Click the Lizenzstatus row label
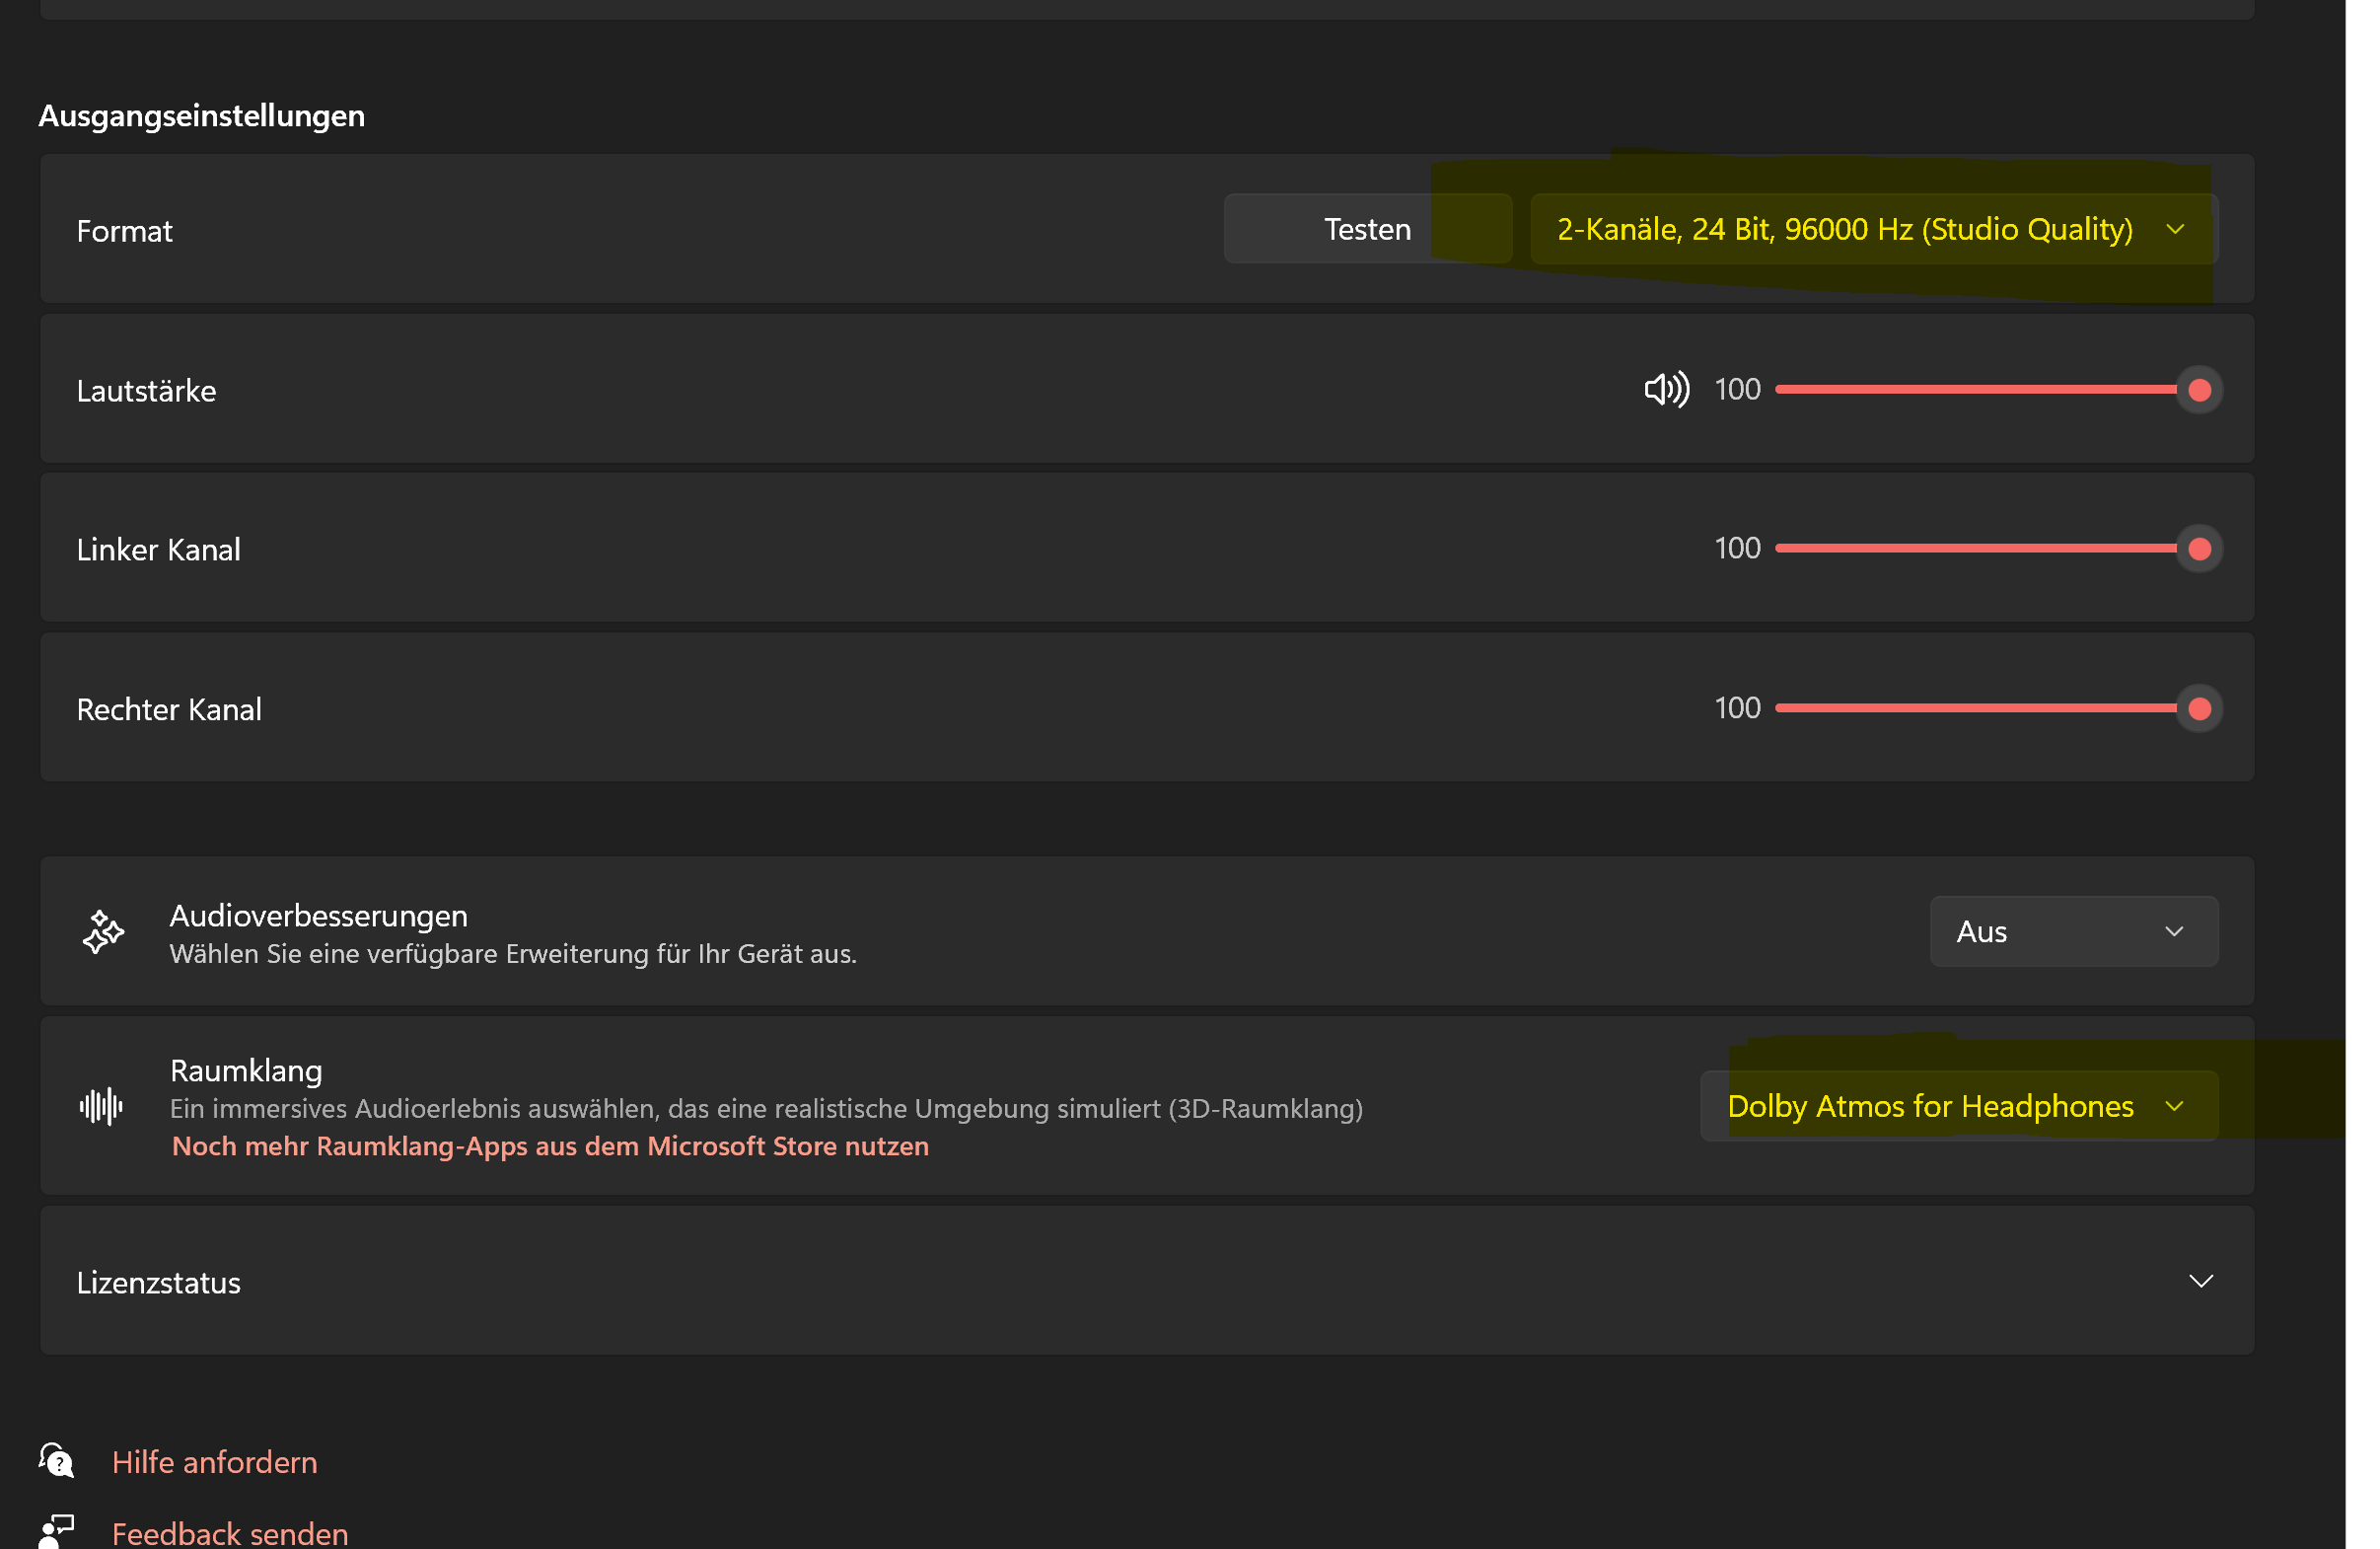Viewport: 2380px width, 1549px height. coord(158,1282)
